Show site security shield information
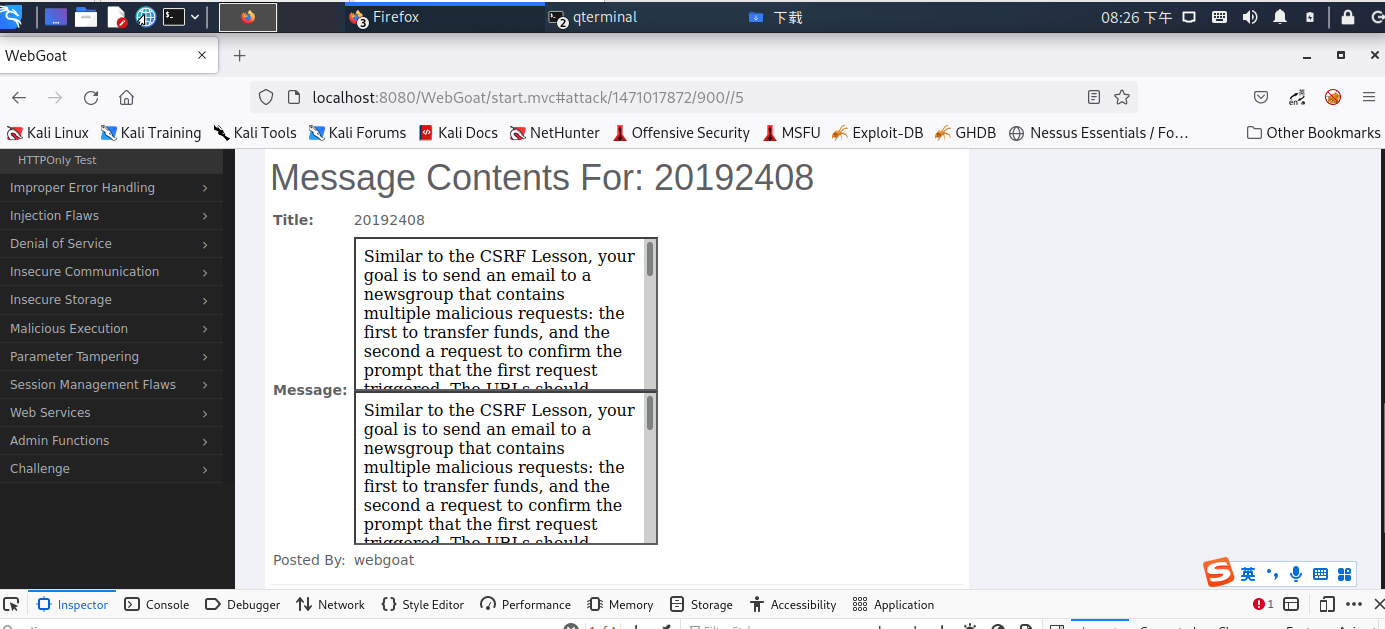This screenshot has height=629, width=1385. click(x=266, y=97)
